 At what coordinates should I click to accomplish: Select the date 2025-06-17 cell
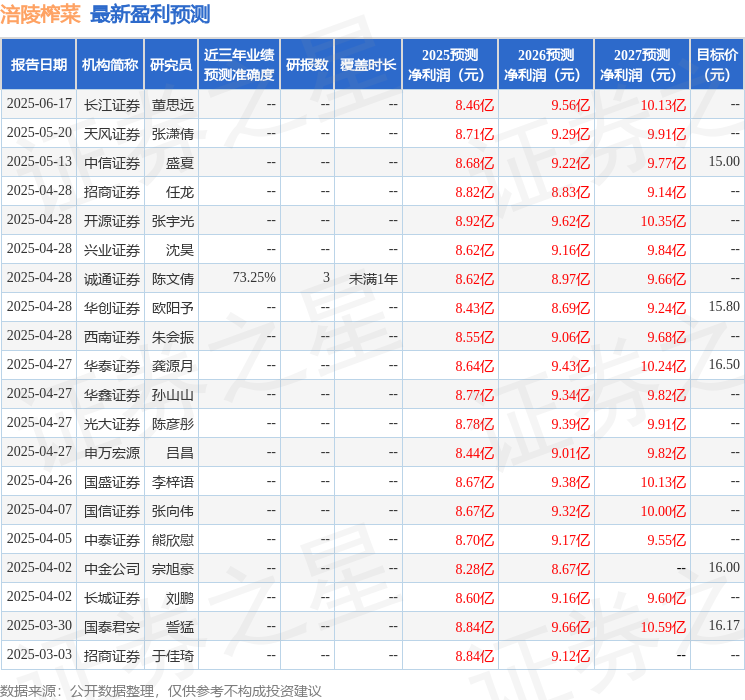(x=39, y=104)
